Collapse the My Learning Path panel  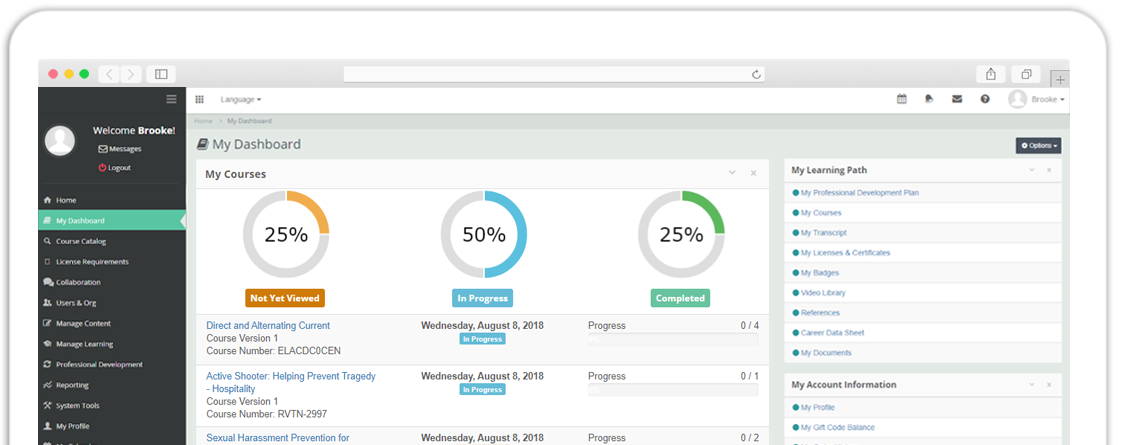click(1032, 170)
